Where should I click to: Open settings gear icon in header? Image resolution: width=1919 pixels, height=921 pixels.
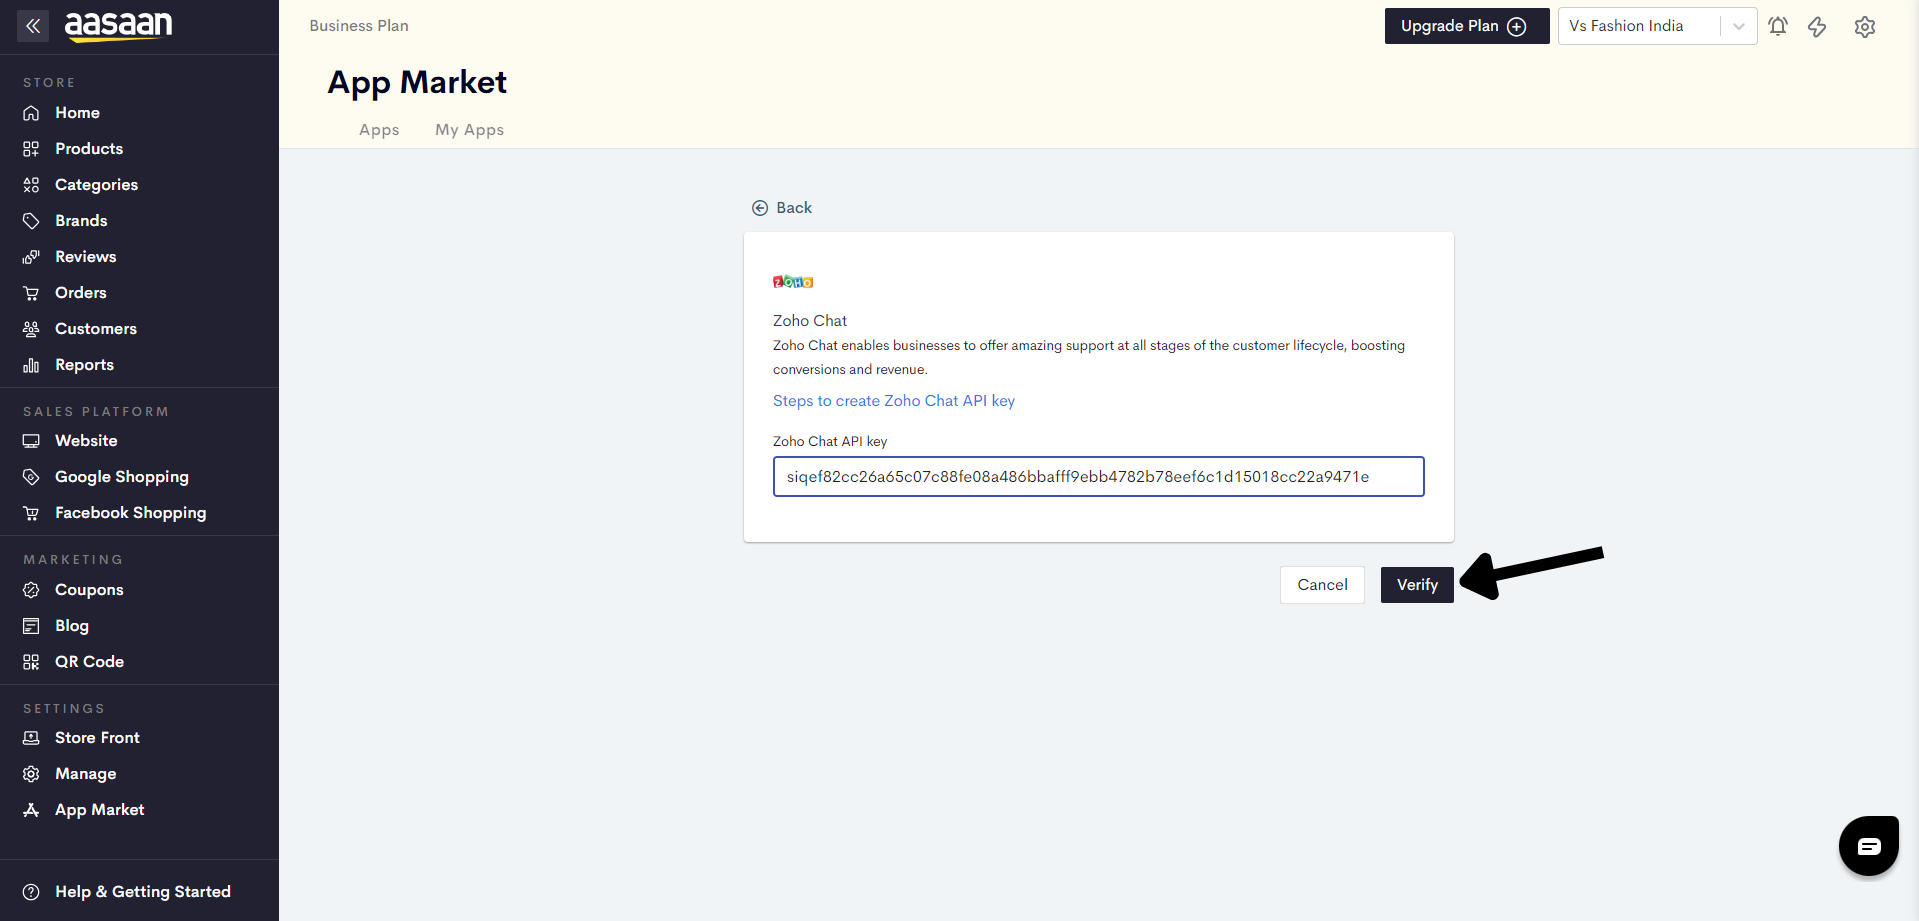pyautogui.click(x=1865, y=26)
